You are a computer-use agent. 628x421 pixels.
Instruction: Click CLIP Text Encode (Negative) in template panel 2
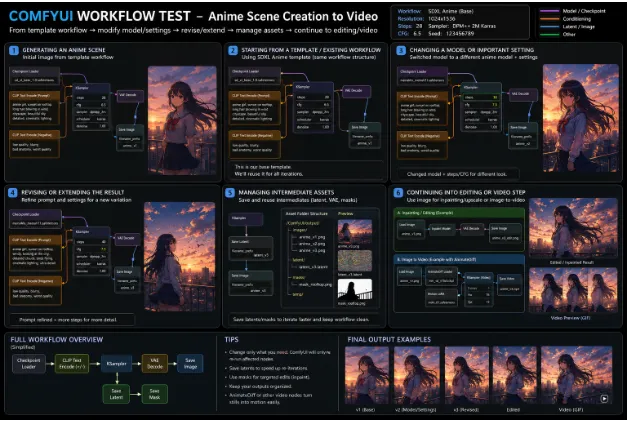pos(254,143)
